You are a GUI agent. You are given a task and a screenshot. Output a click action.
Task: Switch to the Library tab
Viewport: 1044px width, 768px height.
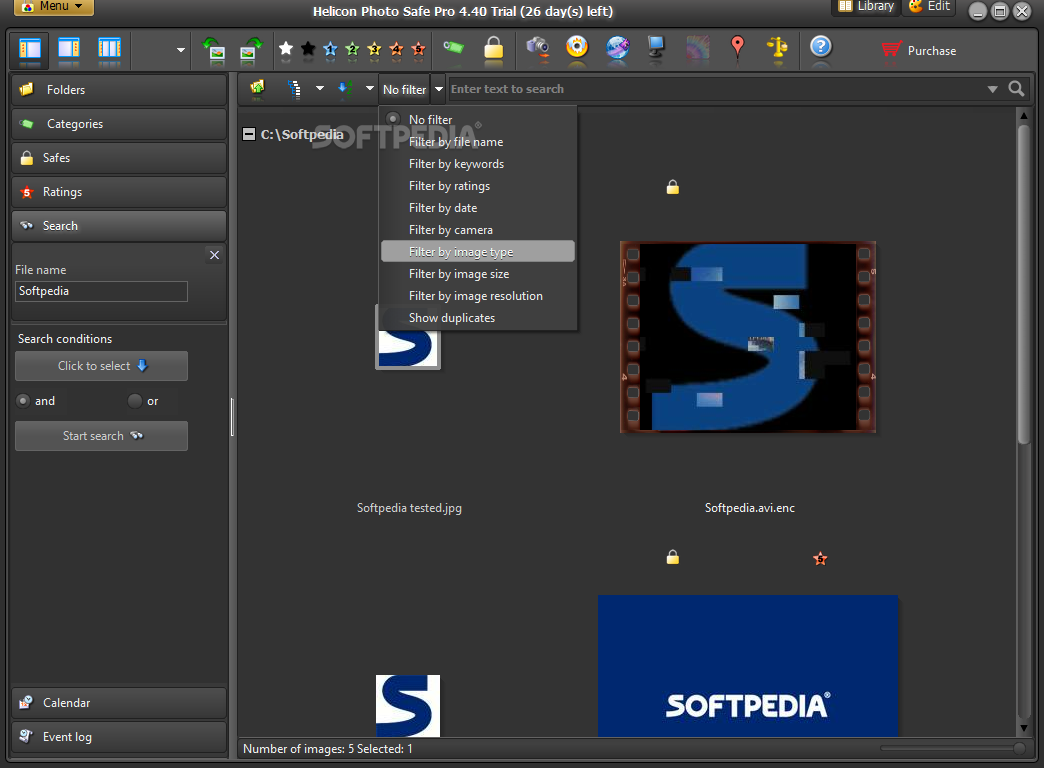pos(866,7)
